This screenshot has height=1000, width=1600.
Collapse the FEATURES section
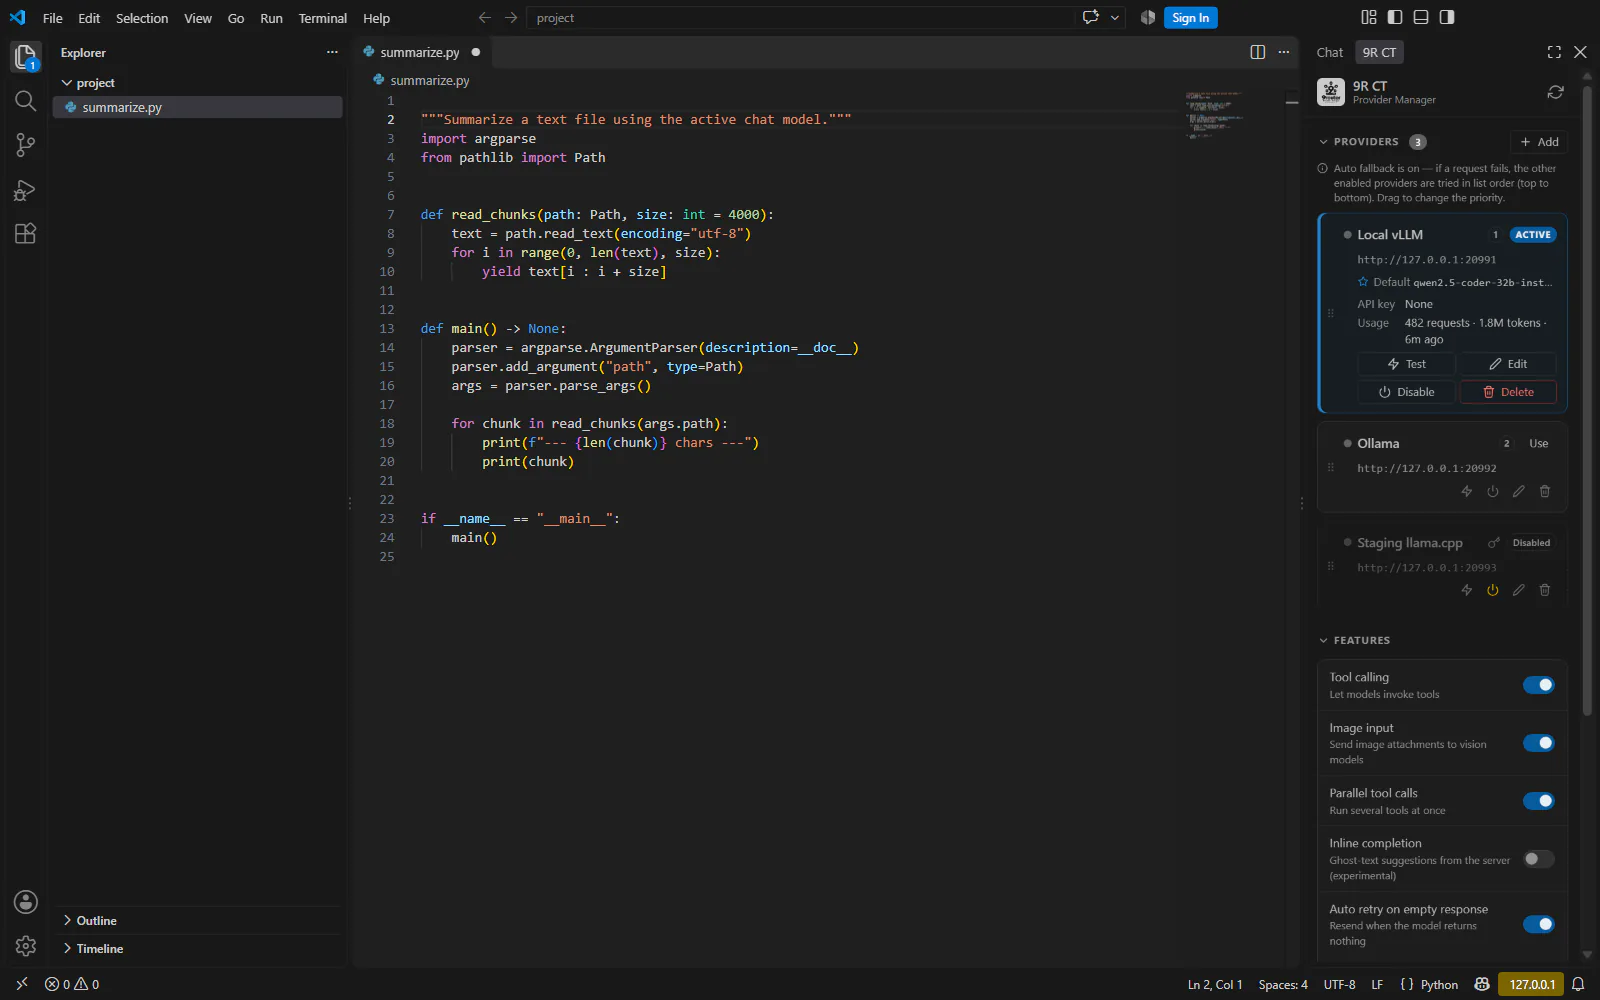pos(1354,640)
